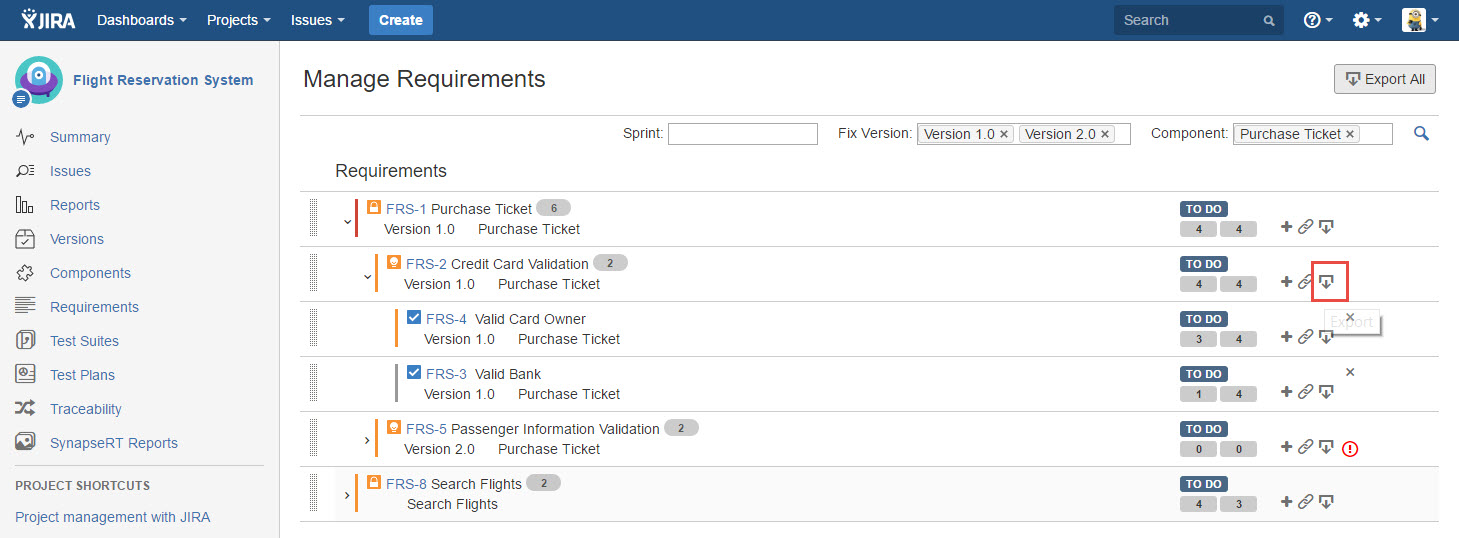The image size is (1459, 538).
Task: Open the Projects menu
Action: coord(238,20)
